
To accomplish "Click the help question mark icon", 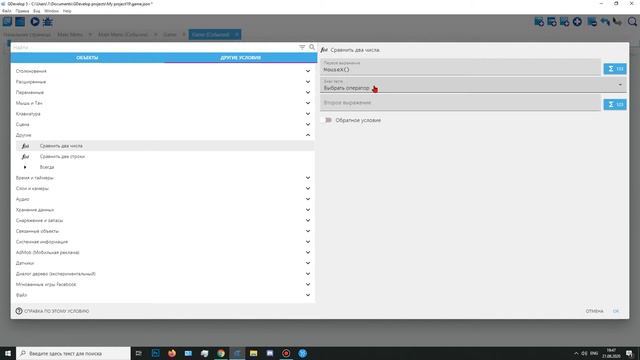I will tap(19, 311).
